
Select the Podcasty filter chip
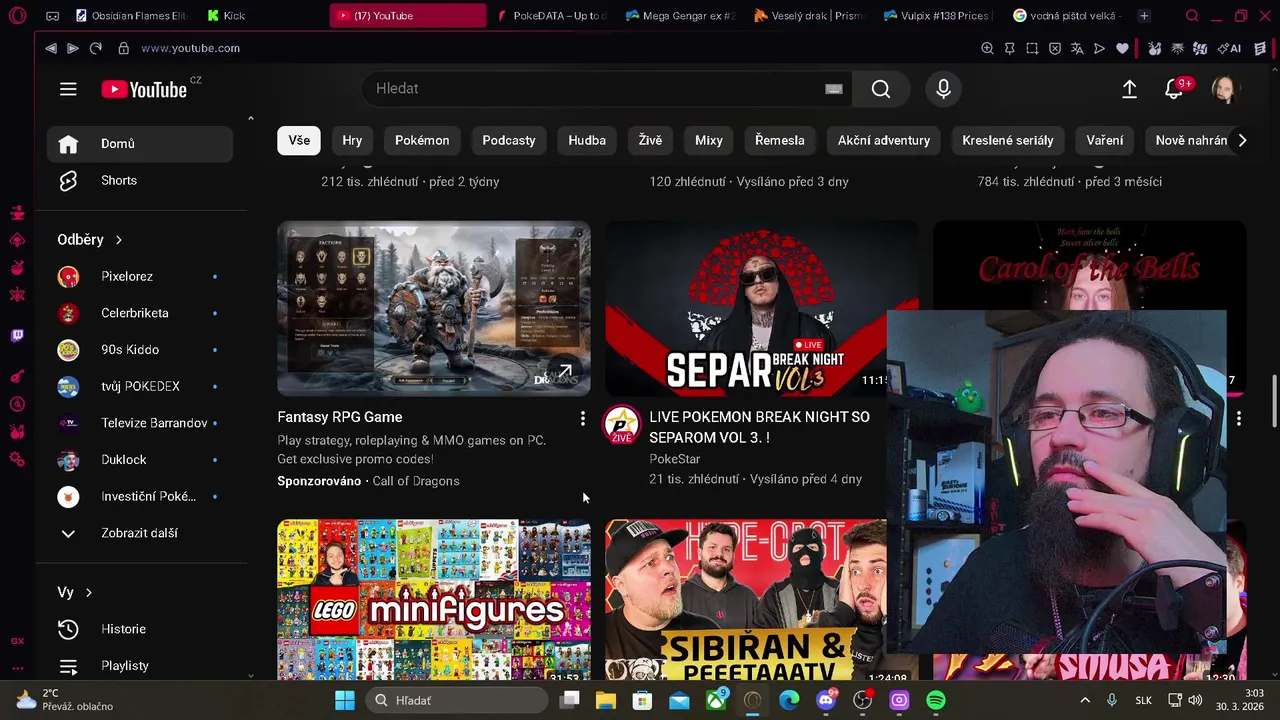[509, 141]
